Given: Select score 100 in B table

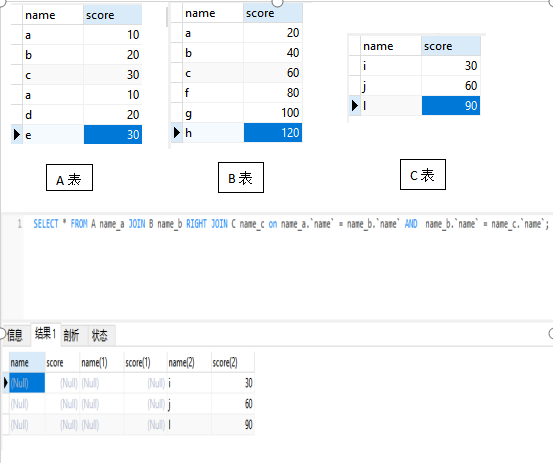Looking at the screenshot, I should tap(273, 113).
